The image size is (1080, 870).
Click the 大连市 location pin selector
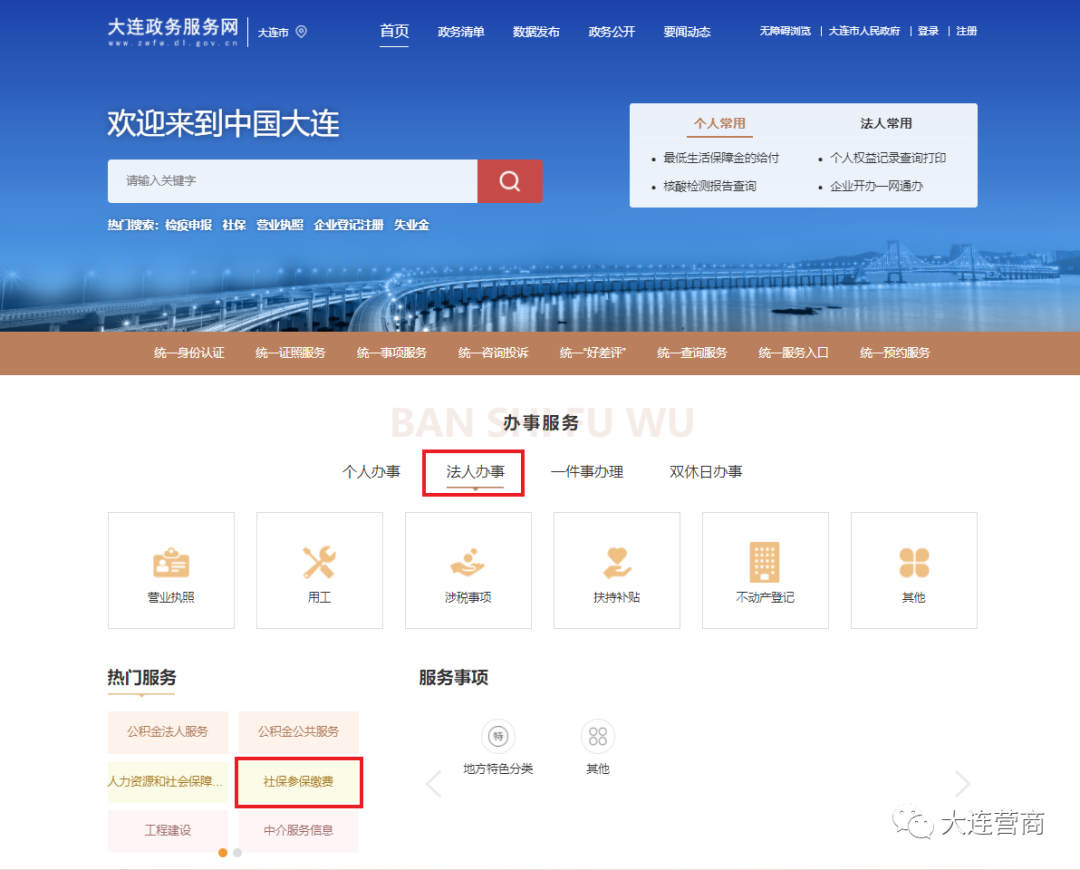click(282, 32)
